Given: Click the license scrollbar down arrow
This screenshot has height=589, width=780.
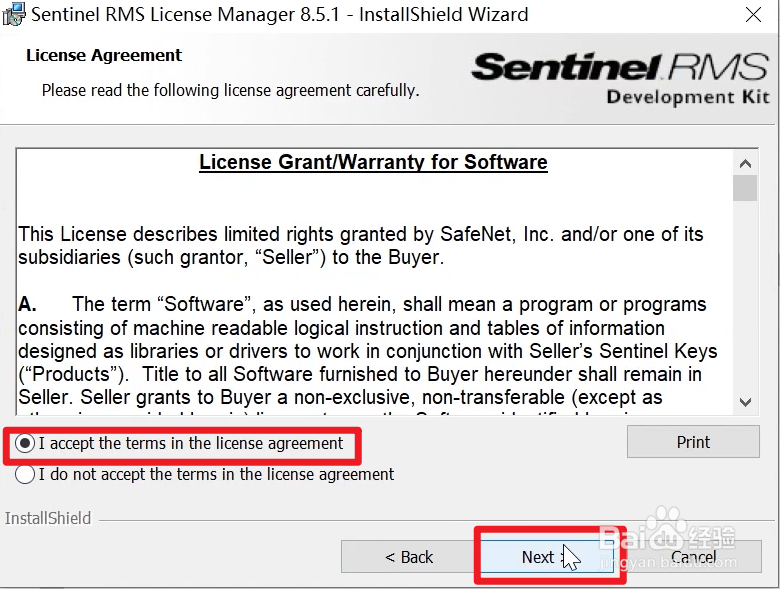Looking at the screenshot, I should point(745,400).
